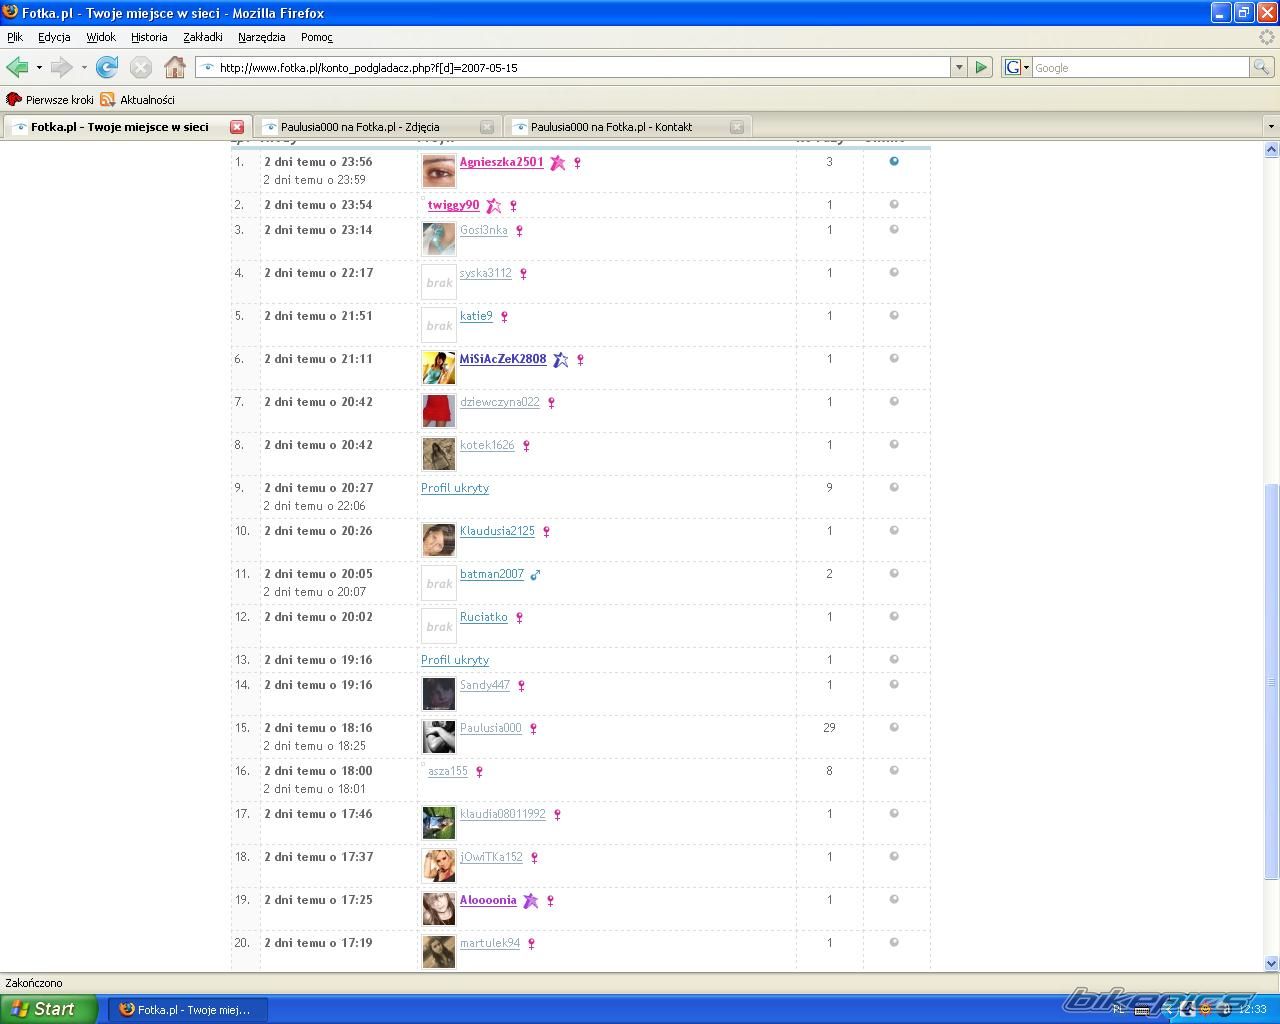
Task: Open Klaudusia2125 profile thumbnail
Action: [x=438, y=540]
